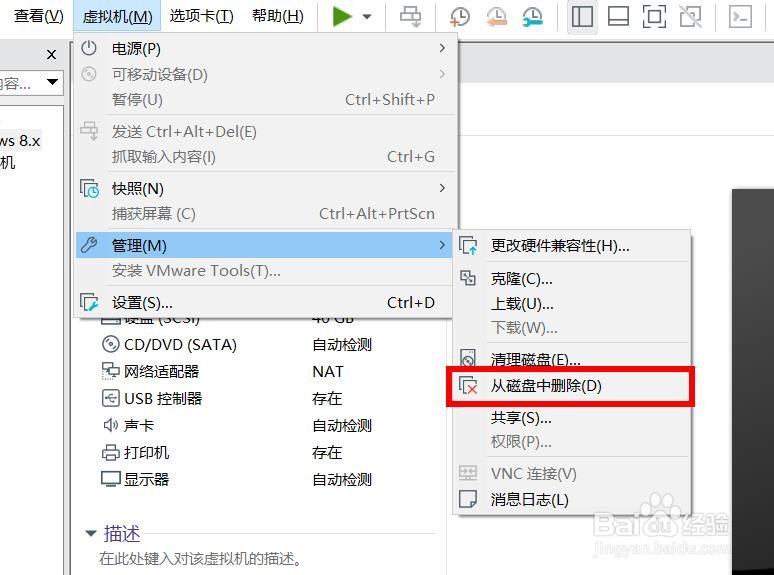This screenshot has height=575, width=774.
Task: Expand the 快照(N) submenu
Action: pyautogui.click(x=264, y=188)
